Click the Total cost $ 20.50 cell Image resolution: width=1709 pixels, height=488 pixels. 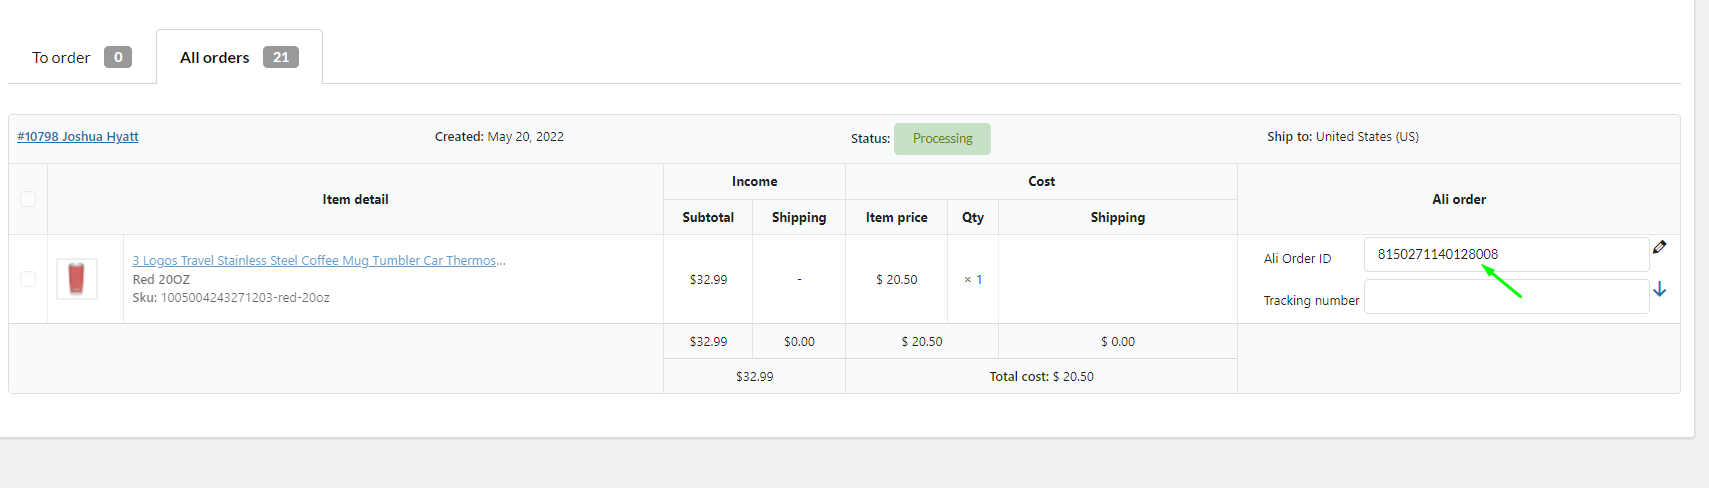pyautogui.click(x=1041, y=377)
